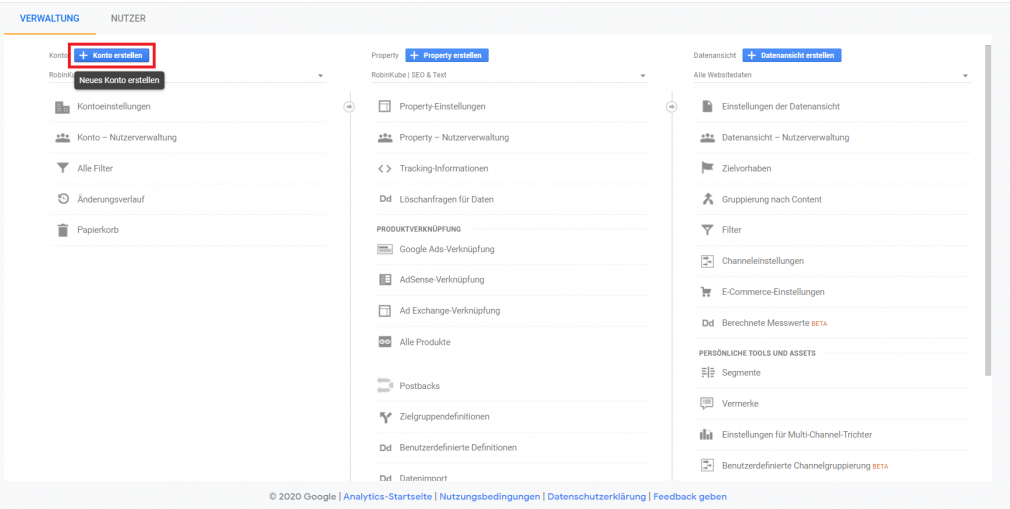Screen dimensions: 1010x509
Task: Switch to the Verwaltung tab
Action: (x=50, y=19)
